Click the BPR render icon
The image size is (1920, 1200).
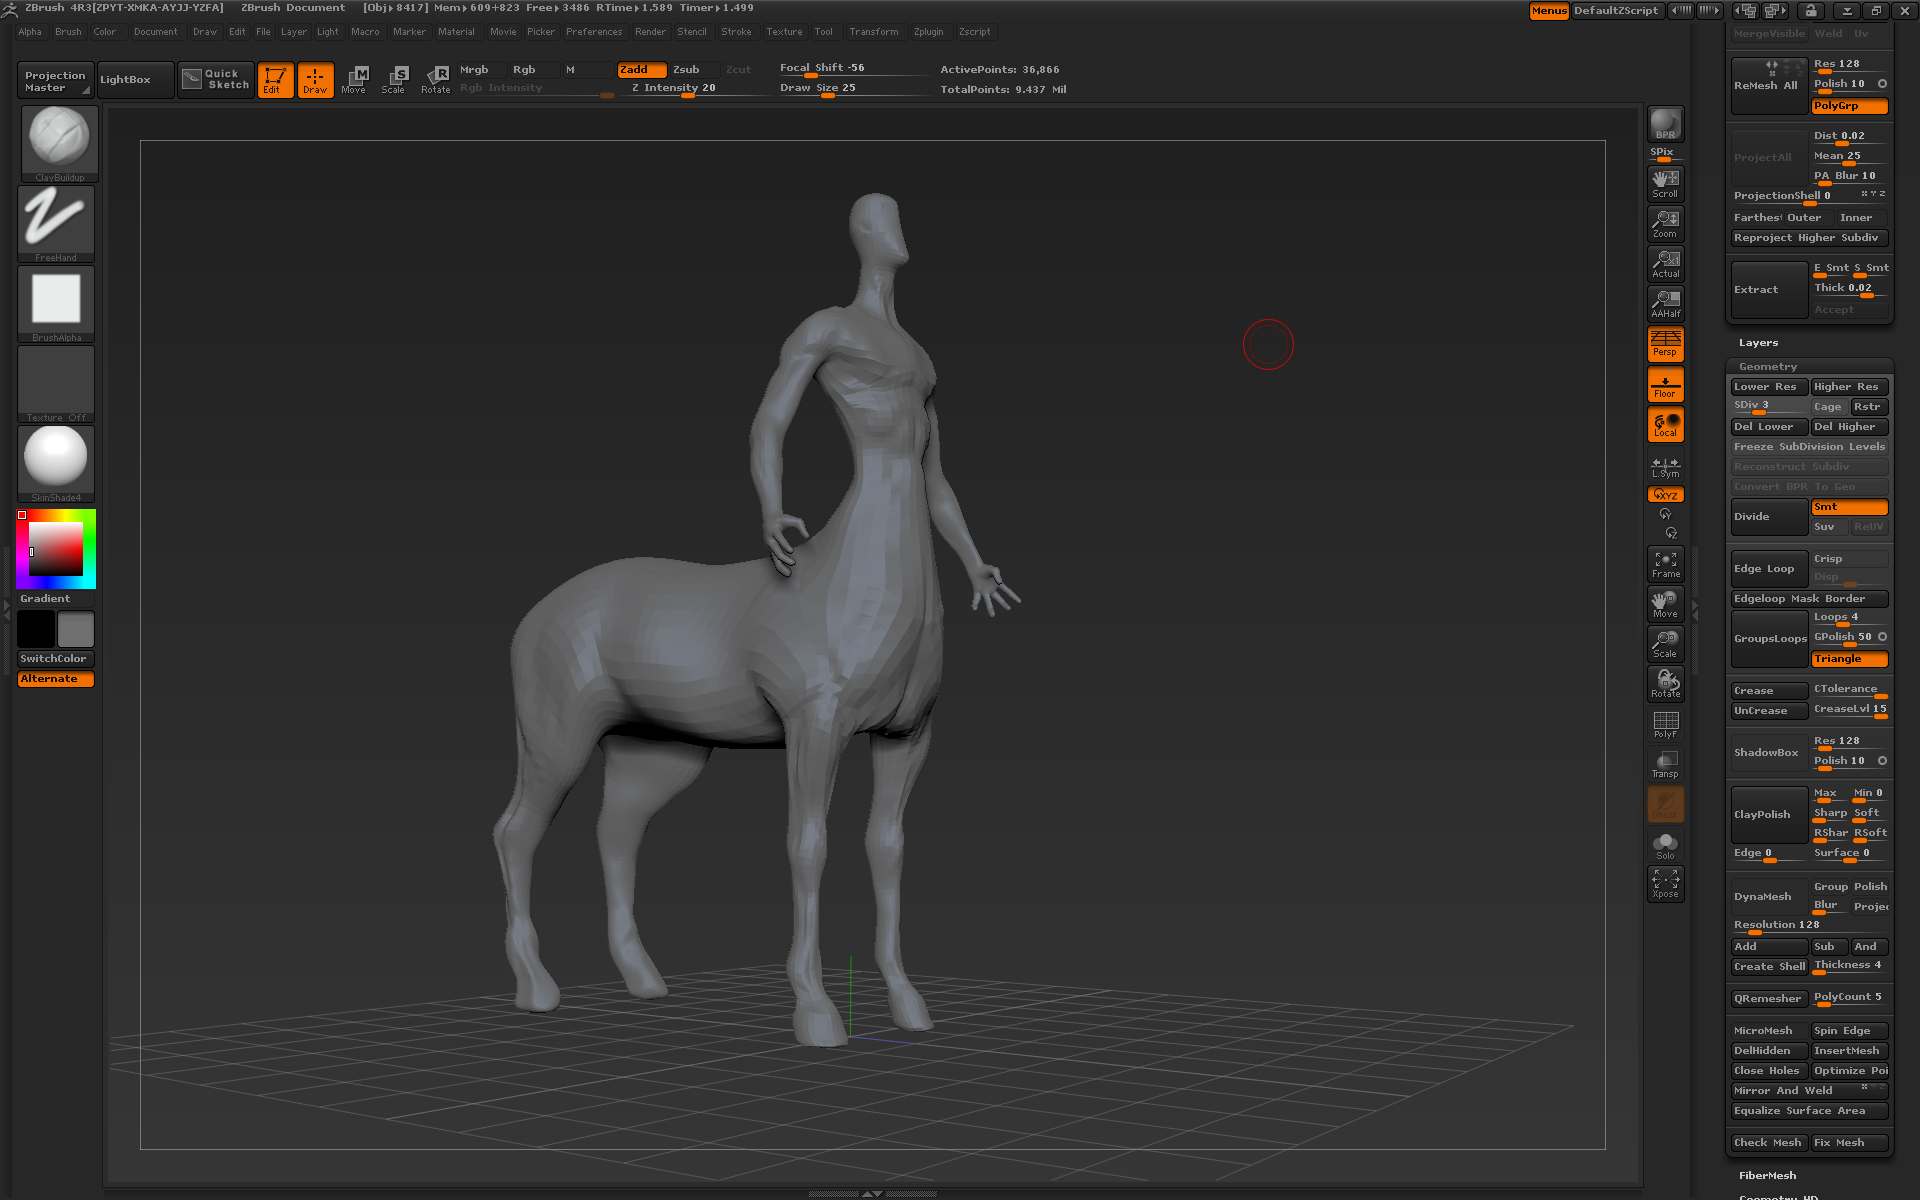coord(1665,124)
